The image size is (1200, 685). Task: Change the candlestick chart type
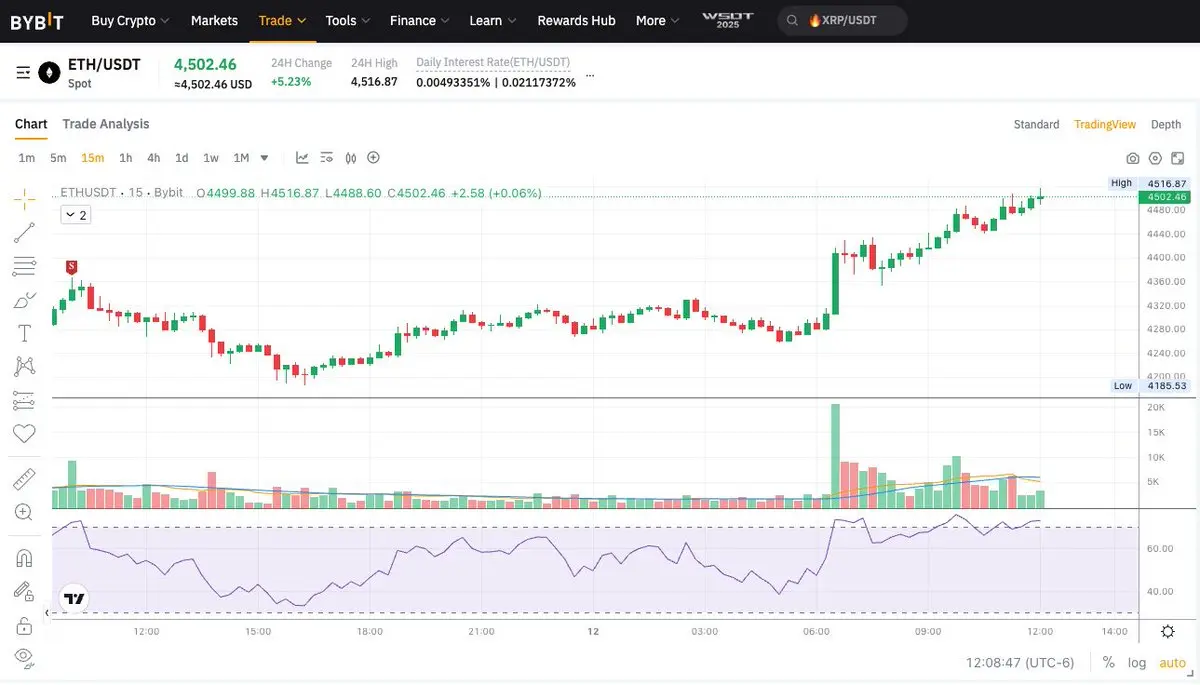[x=351, y=157]
